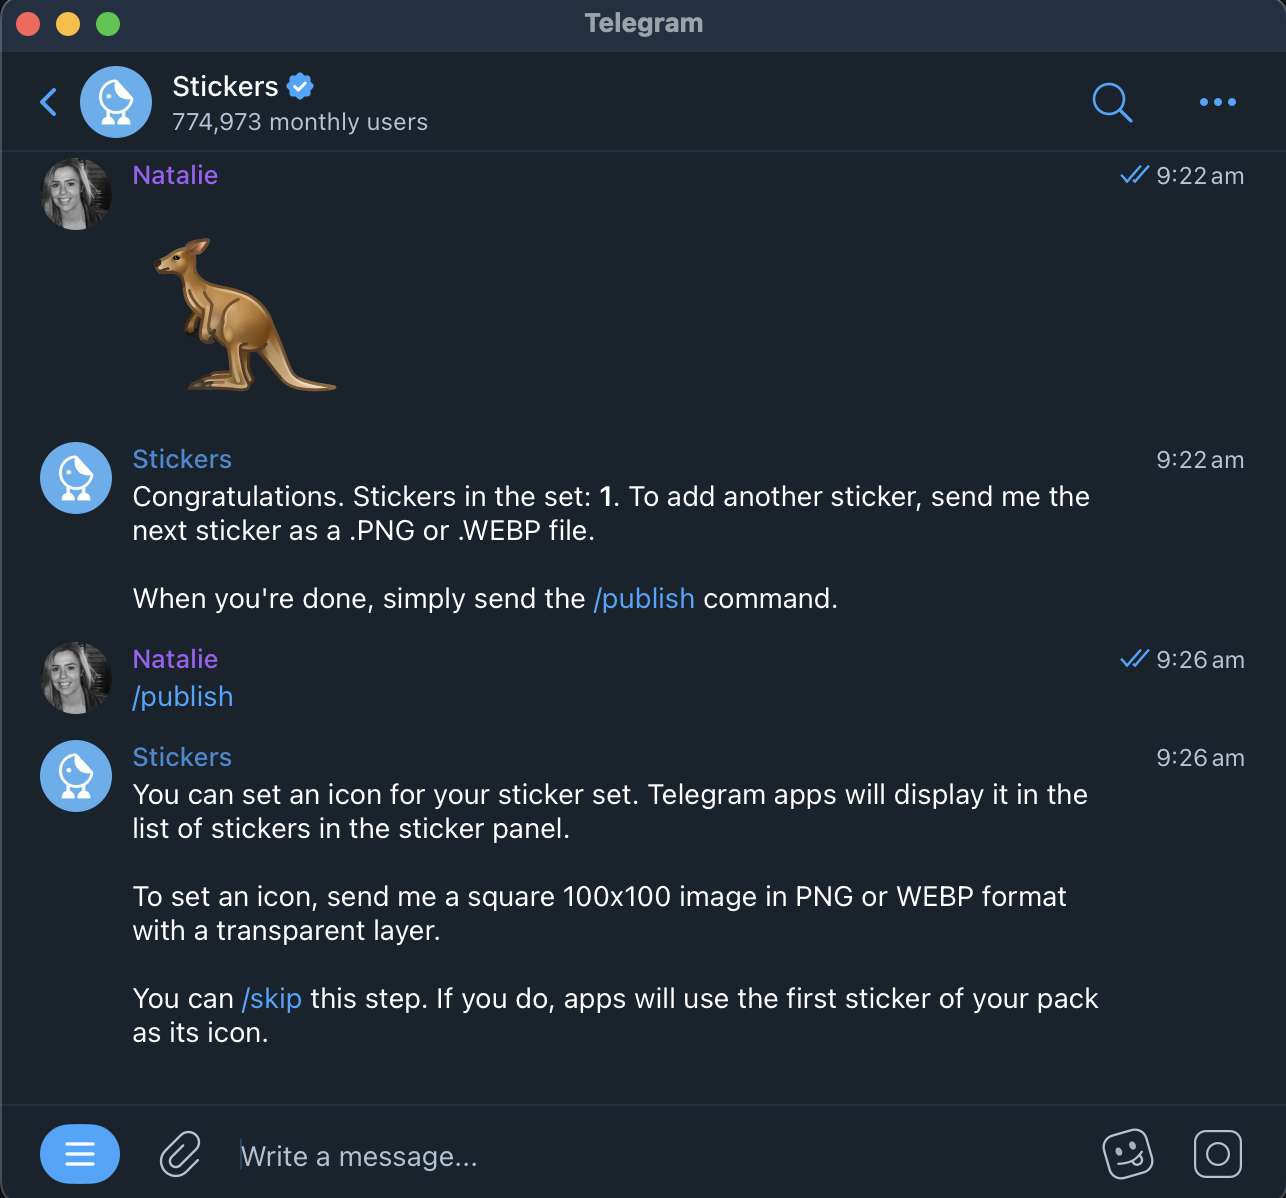Image resolution: width=1286 pixels, height=1198 pixels.
Task: Click the /skip command link
Action: tap(272, 999)
